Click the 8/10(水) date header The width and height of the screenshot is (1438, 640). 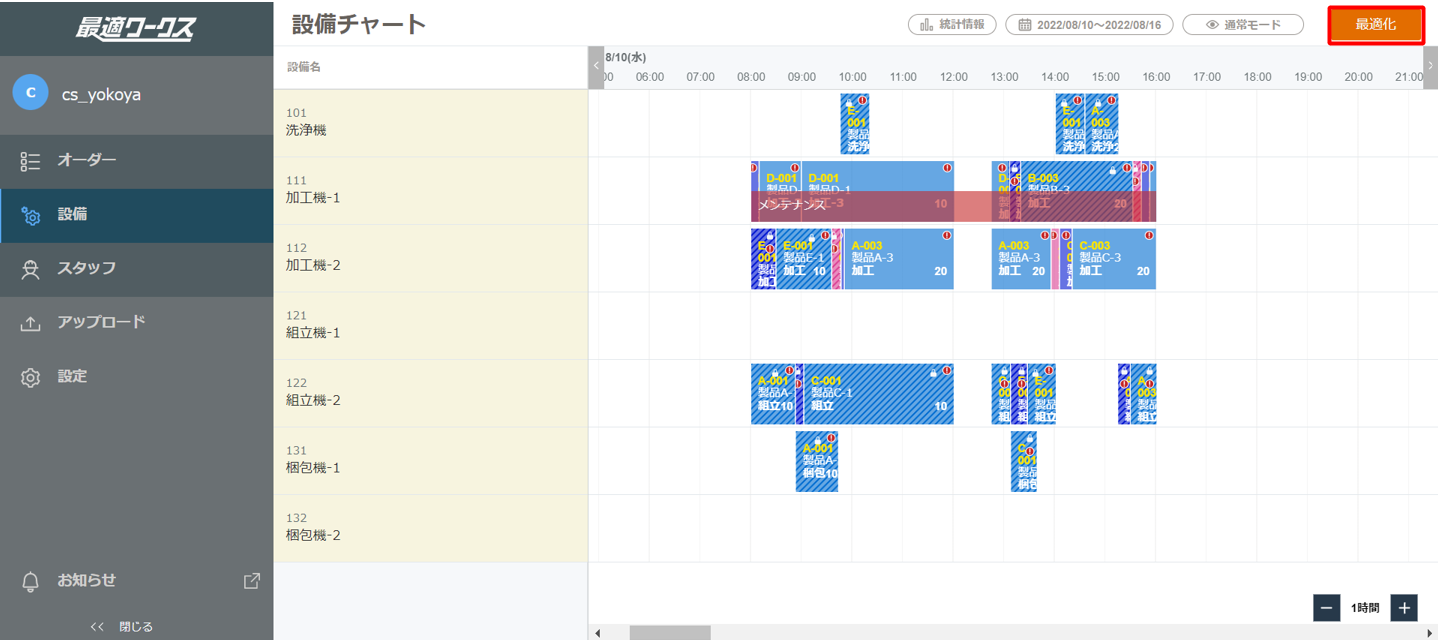click(625, 58)
